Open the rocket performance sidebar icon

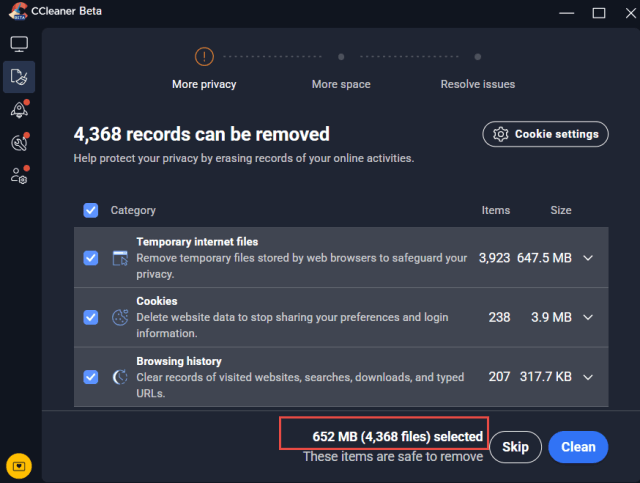[19, 109]
